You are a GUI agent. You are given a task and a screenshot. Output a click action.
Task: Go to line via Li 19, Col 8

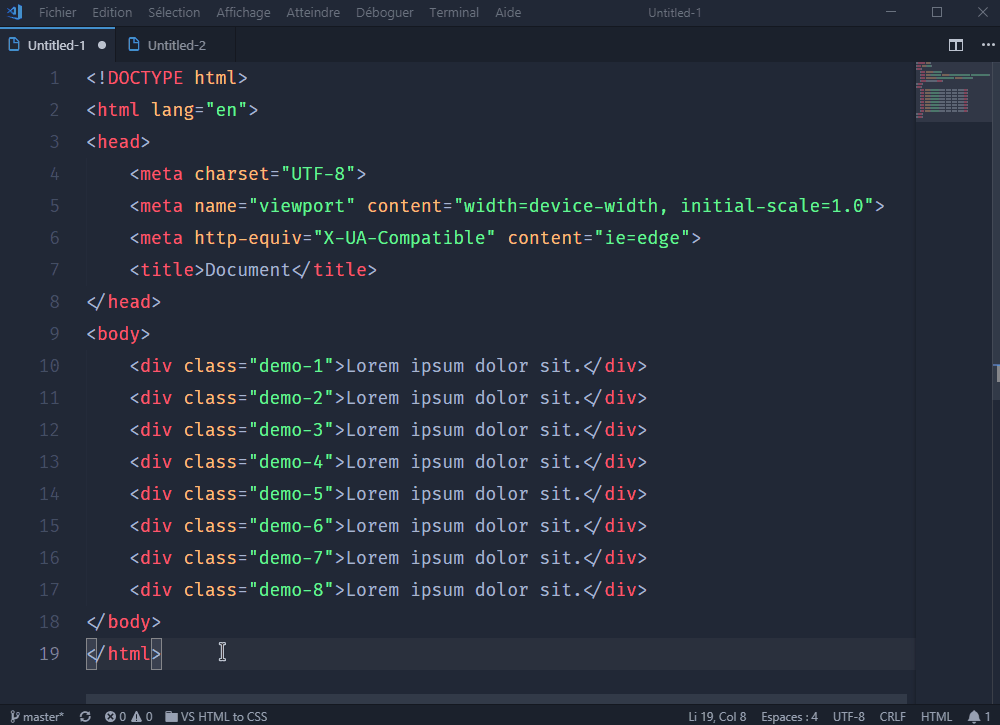[x=718, y=716]
